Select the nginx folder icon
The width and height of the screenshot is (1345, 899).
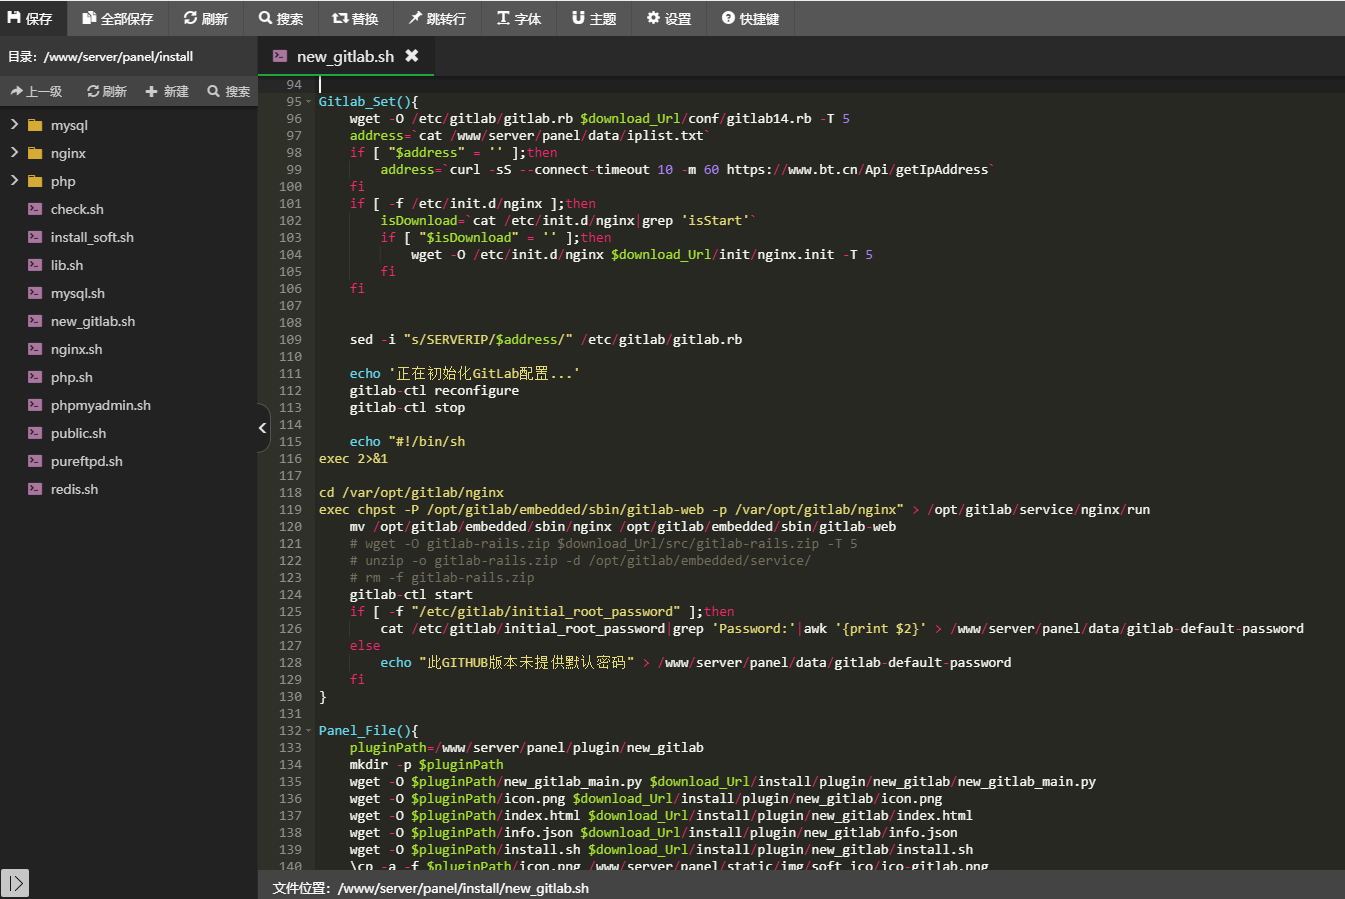35,153
